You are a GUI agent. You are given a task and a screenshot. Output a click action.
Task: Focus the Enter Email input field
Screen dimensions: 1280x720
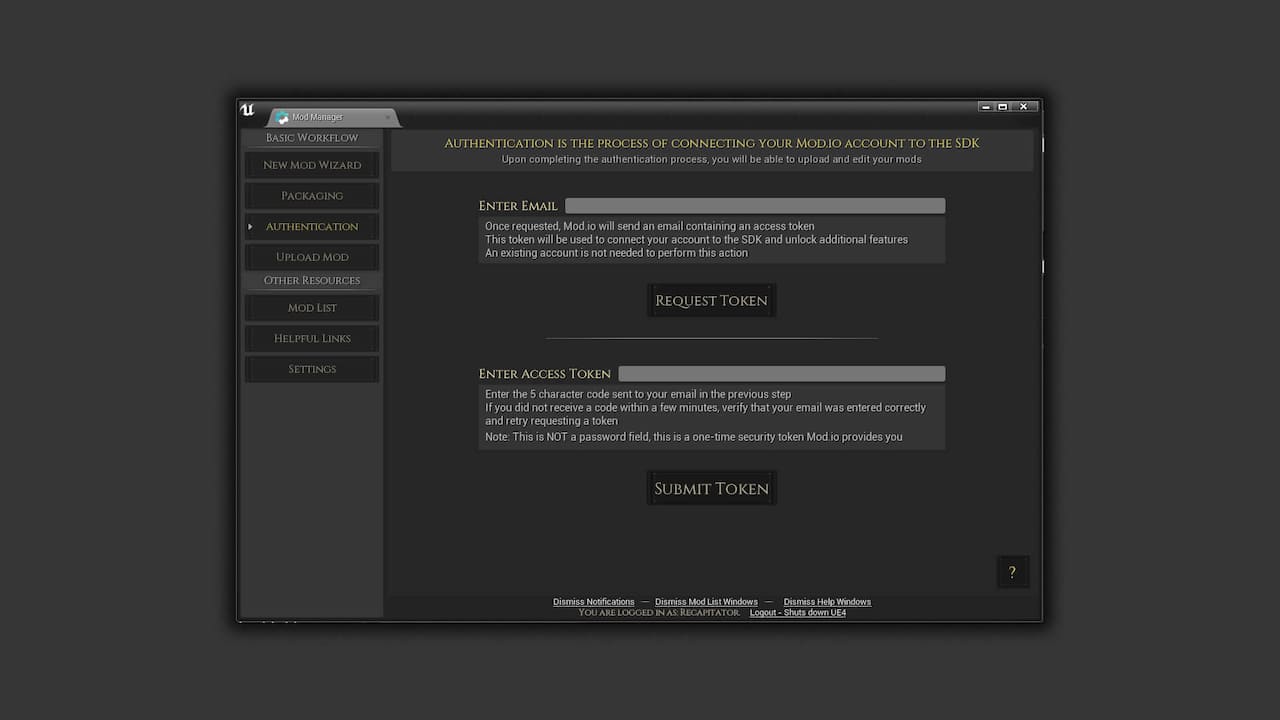(x=755, y=206)
